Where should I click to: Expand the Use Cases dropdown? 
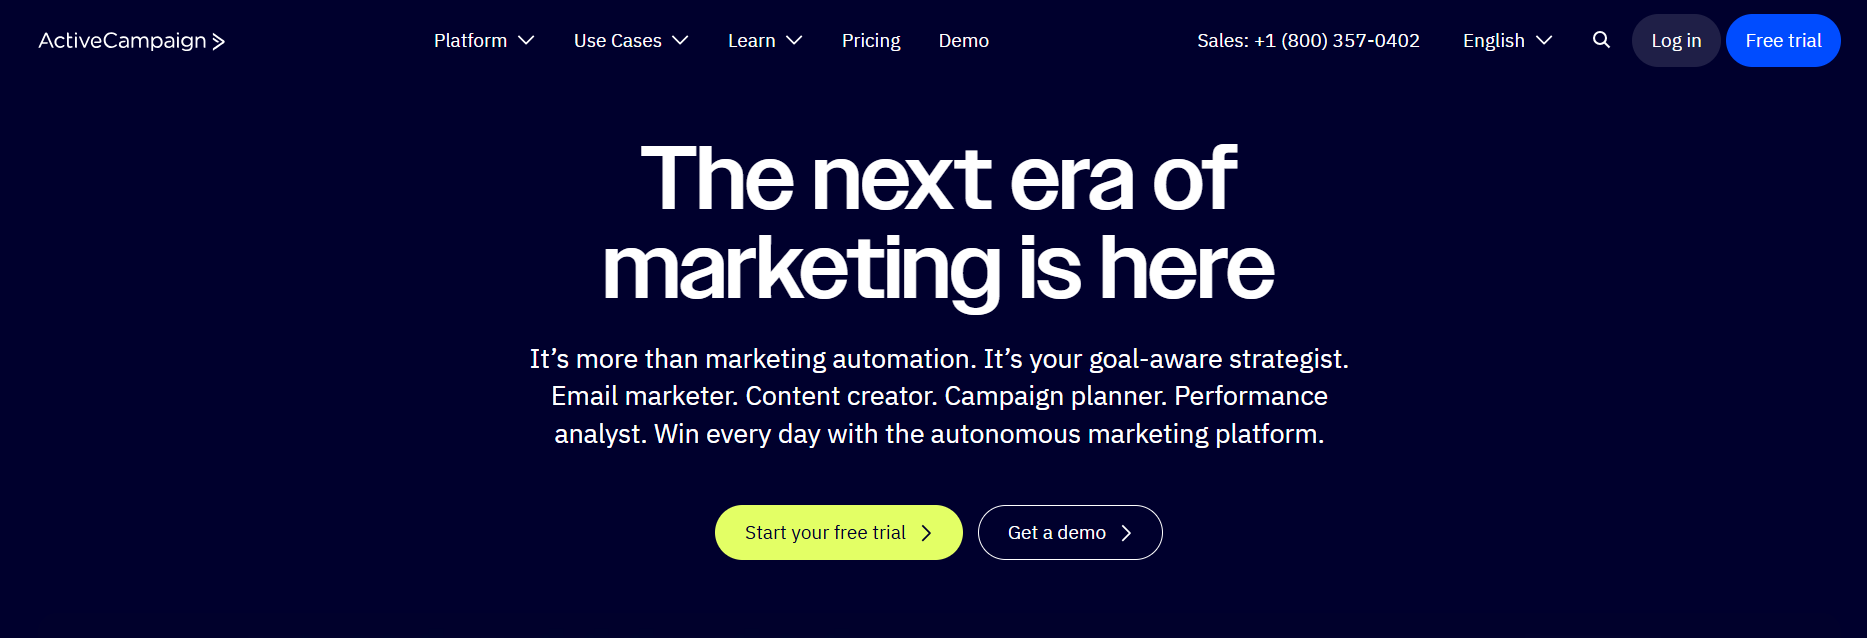click(x=617, y=40)
